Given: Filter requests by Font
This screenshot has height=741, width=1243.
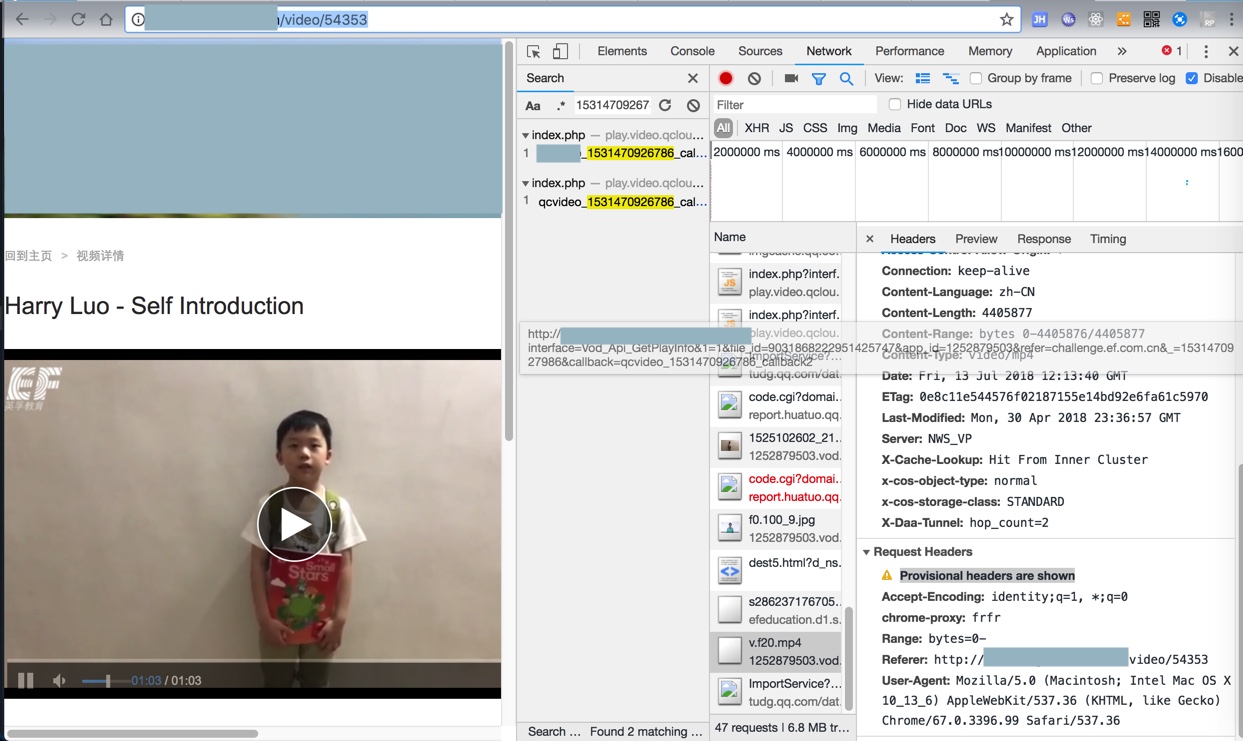Looking at the screenshot, I should point(923,128).
